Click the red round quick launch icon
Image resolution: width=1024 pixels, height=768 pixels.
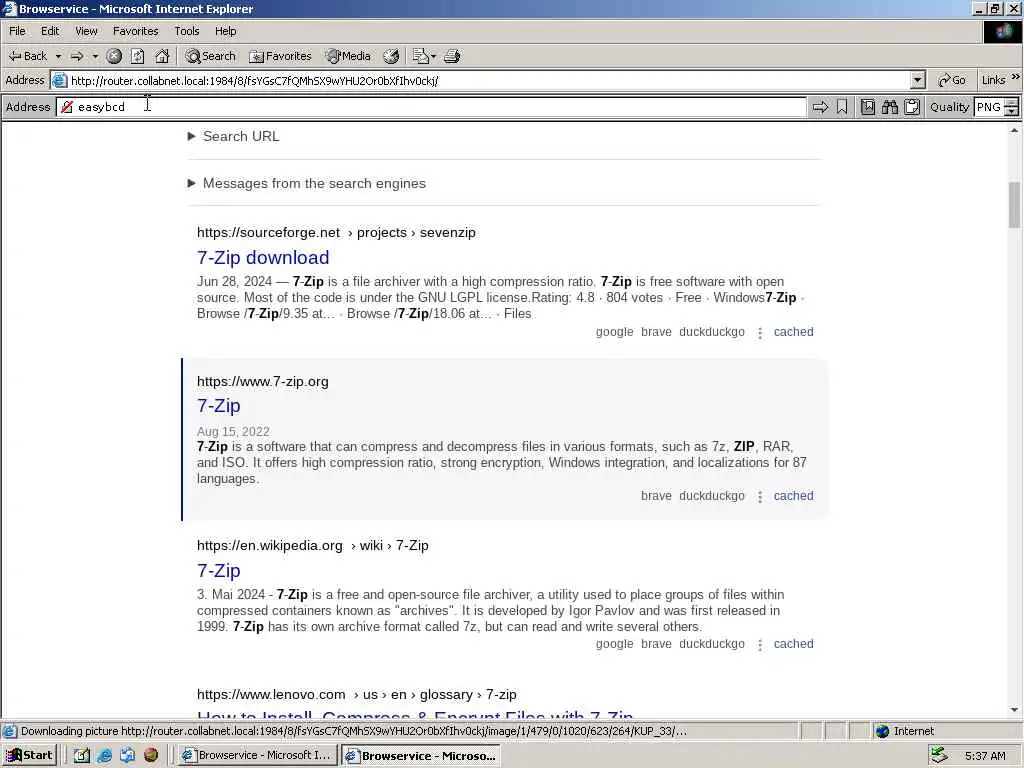tap(151, 755)
